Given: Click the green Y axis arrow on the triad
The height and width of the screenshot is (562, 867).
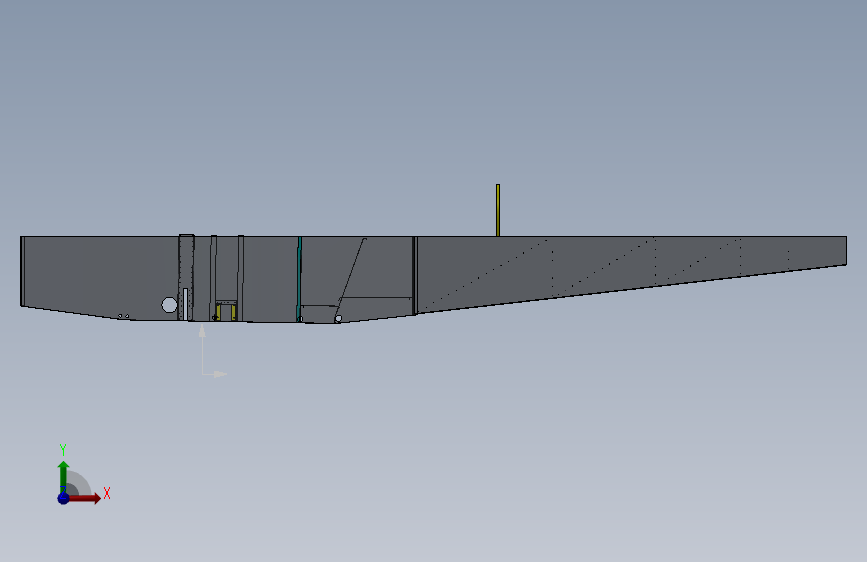Looking at the screenshot, I should 63,476.
